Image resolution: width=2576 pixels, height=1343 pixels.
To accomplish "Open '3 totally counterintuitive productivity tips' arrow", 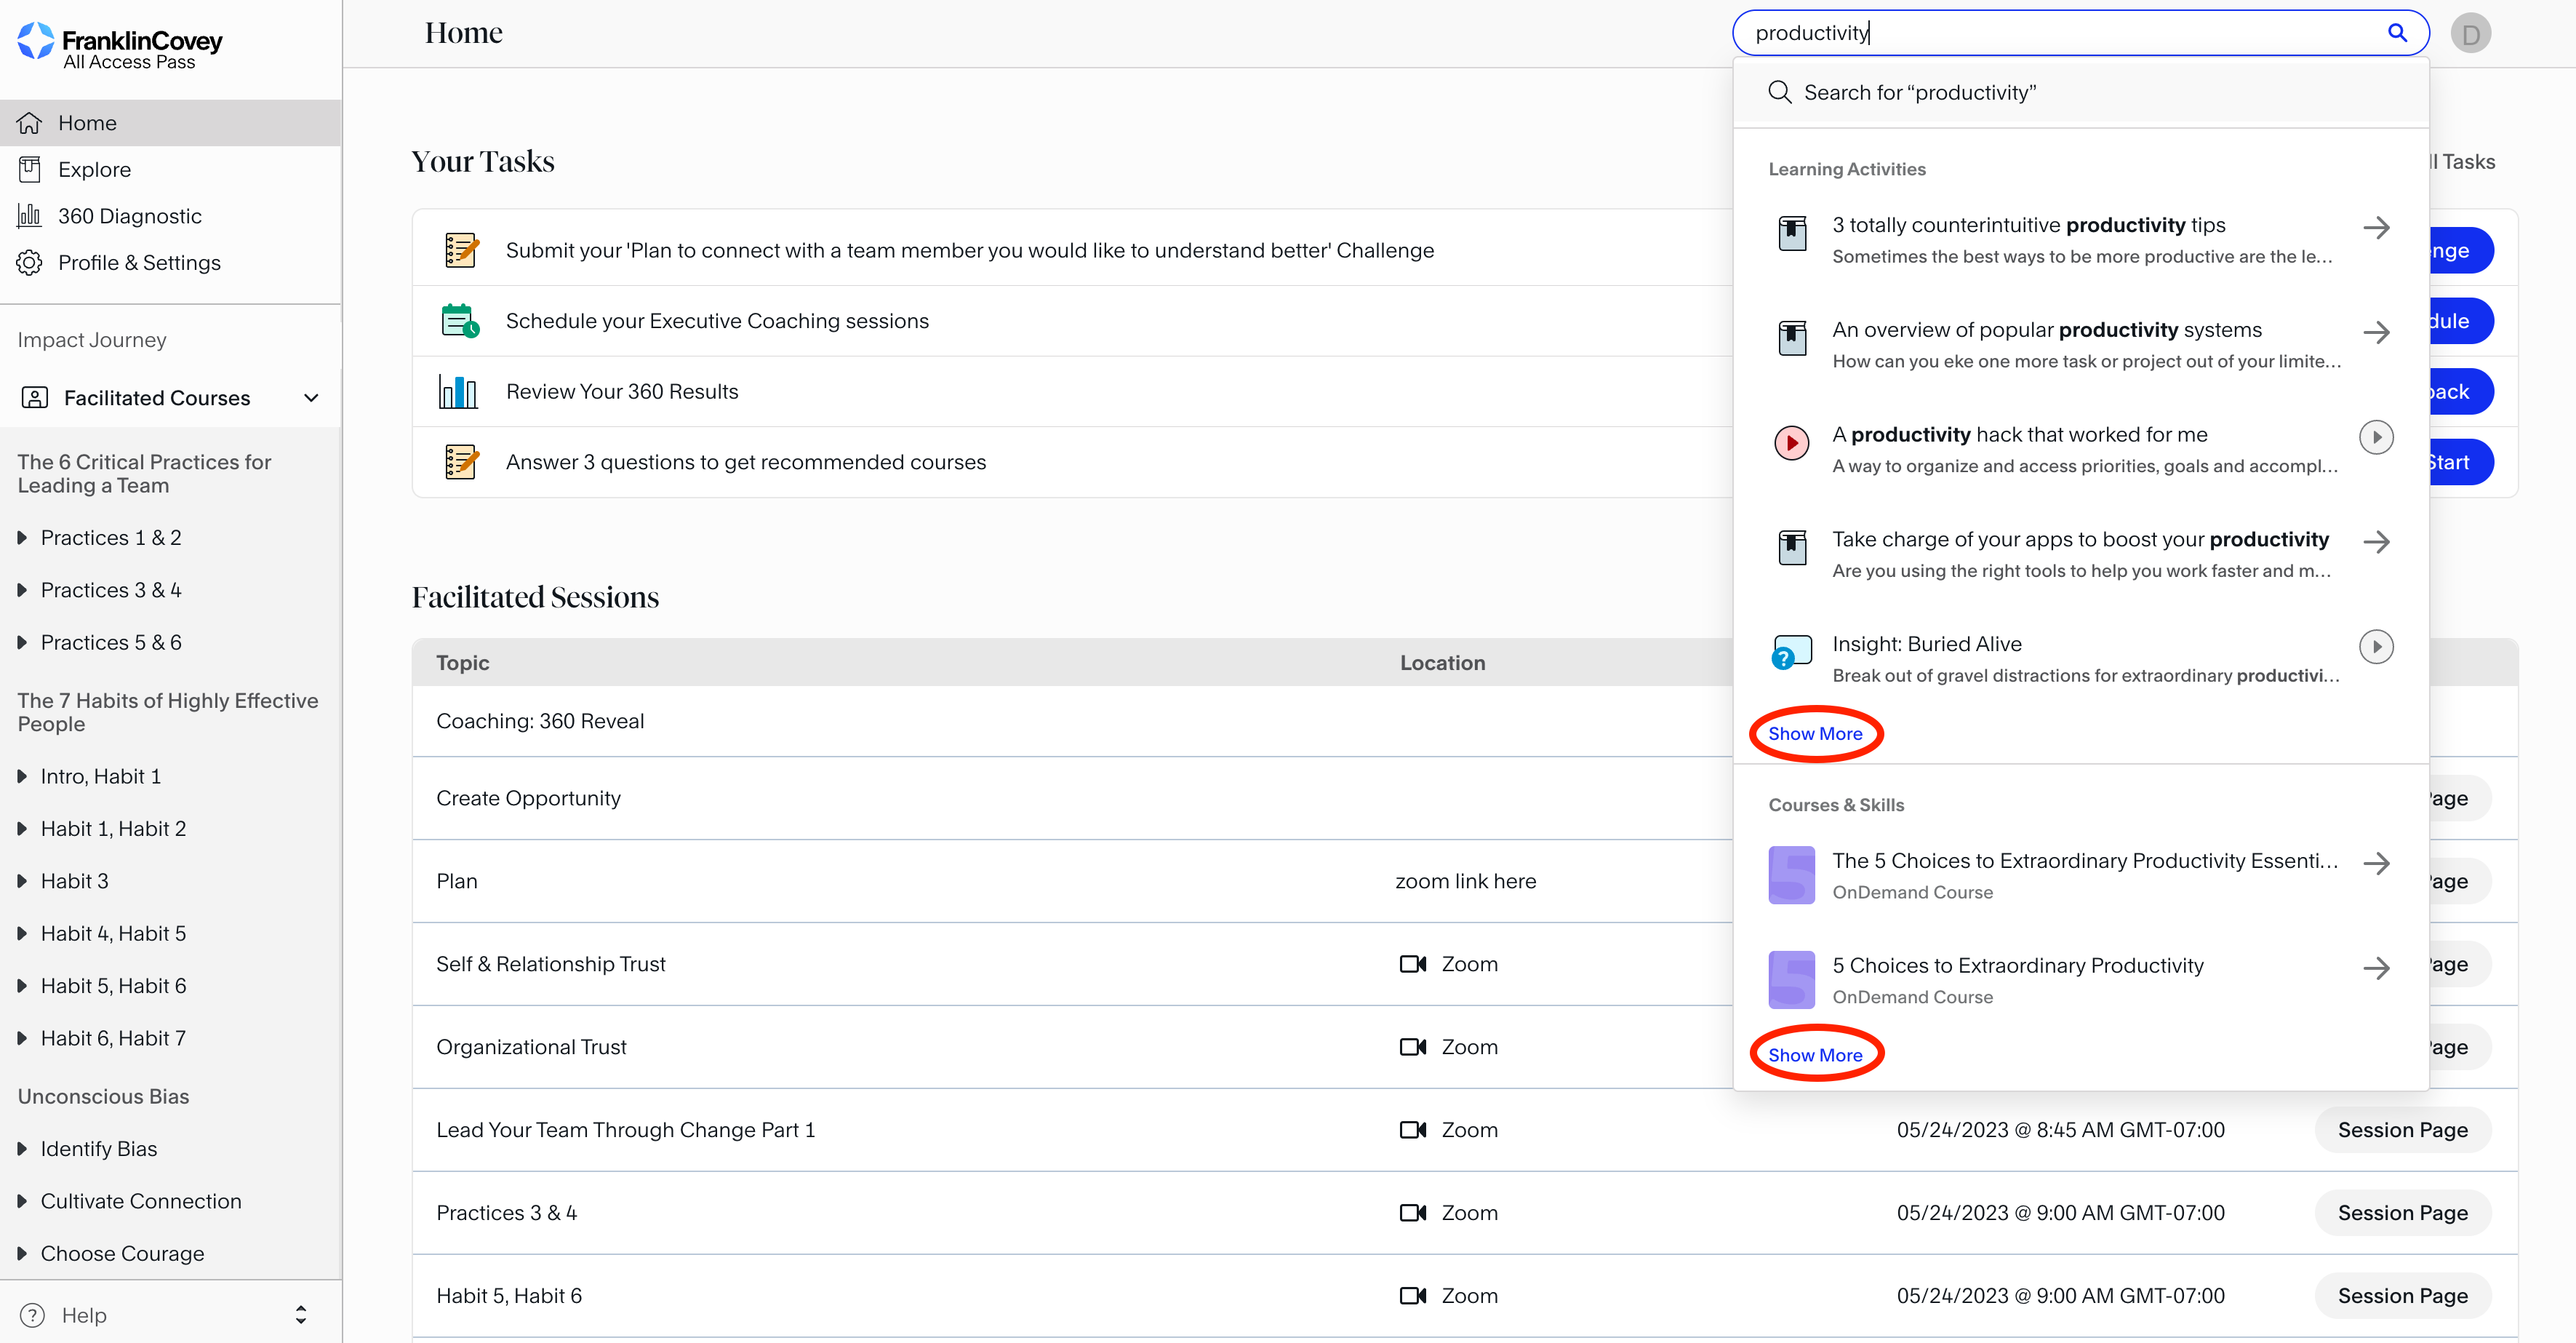I will pos(2376,228).
